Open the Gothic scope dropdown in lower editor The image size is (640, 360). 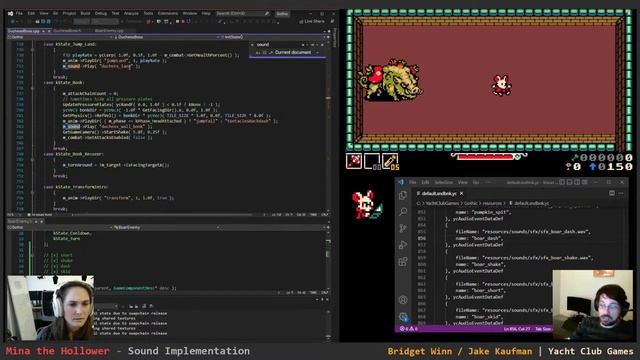coord(59,227)
